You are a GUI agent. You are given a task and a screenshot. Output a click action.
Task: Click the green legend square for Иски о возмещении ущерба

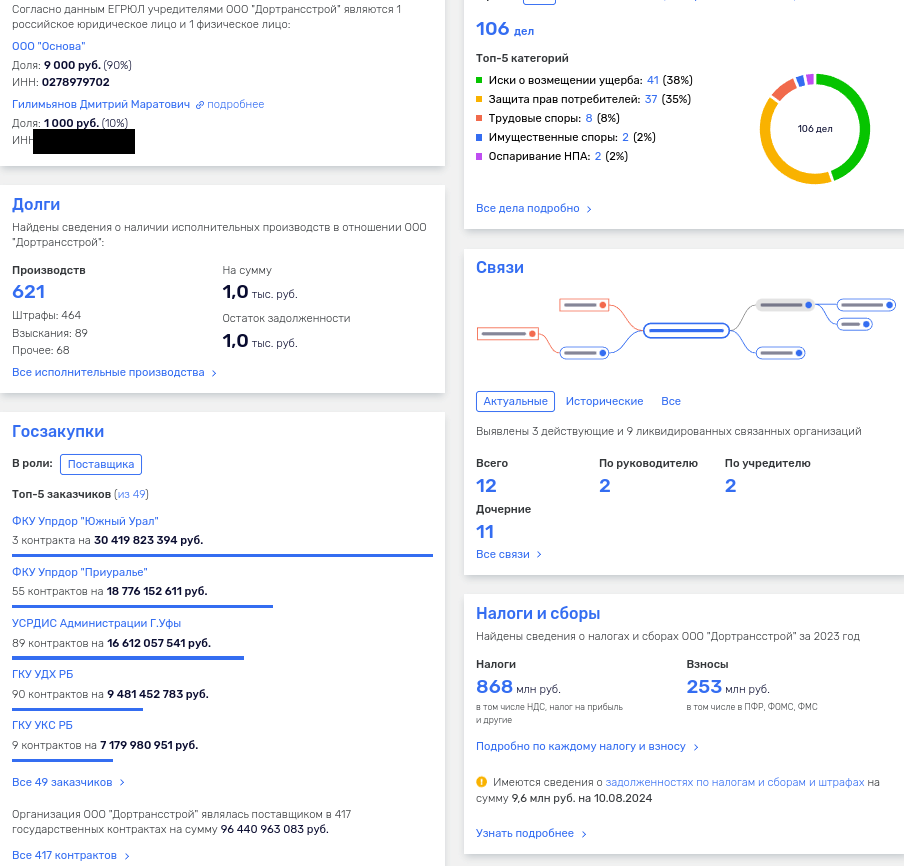[x=479, y=80]
